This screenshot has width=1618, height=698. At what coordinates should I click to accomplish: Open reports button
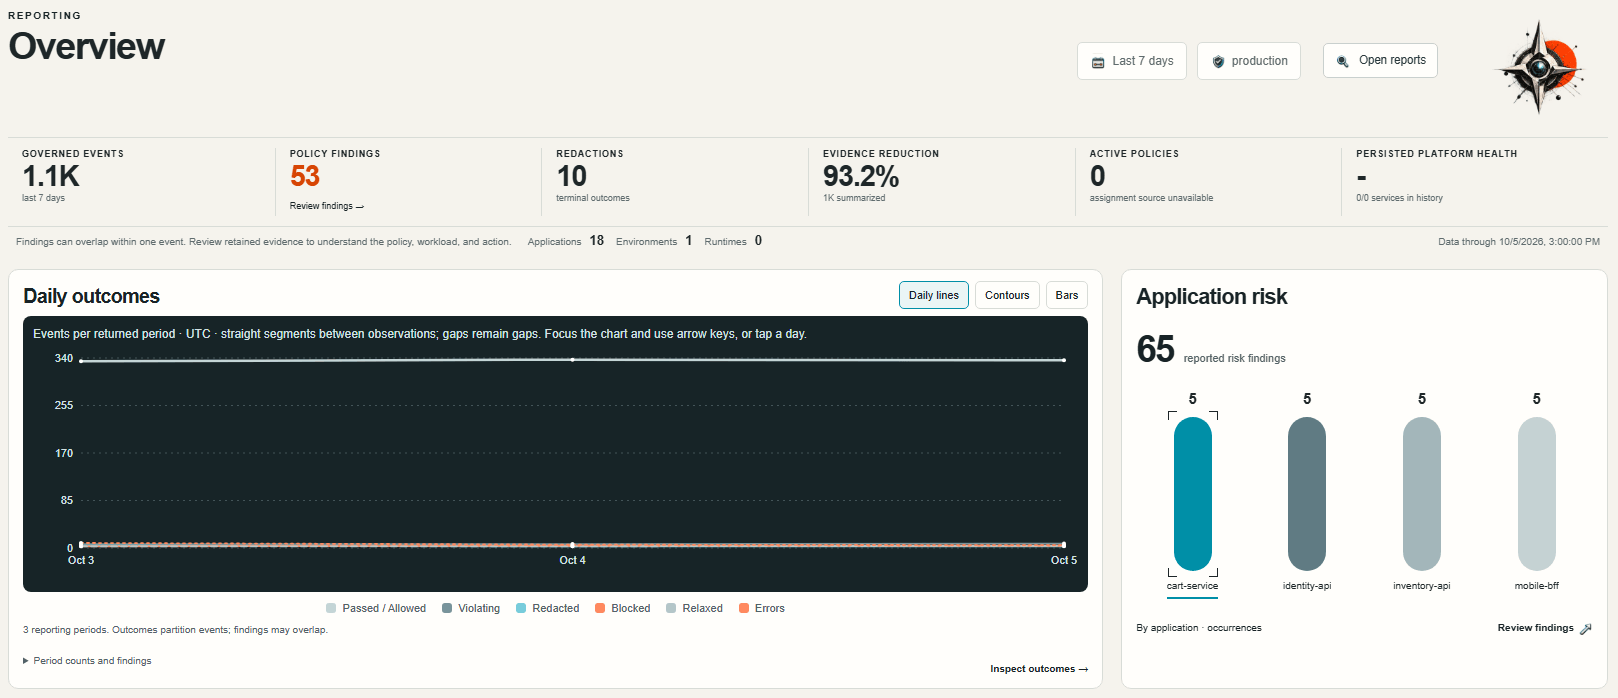[x=1380, y=60]
